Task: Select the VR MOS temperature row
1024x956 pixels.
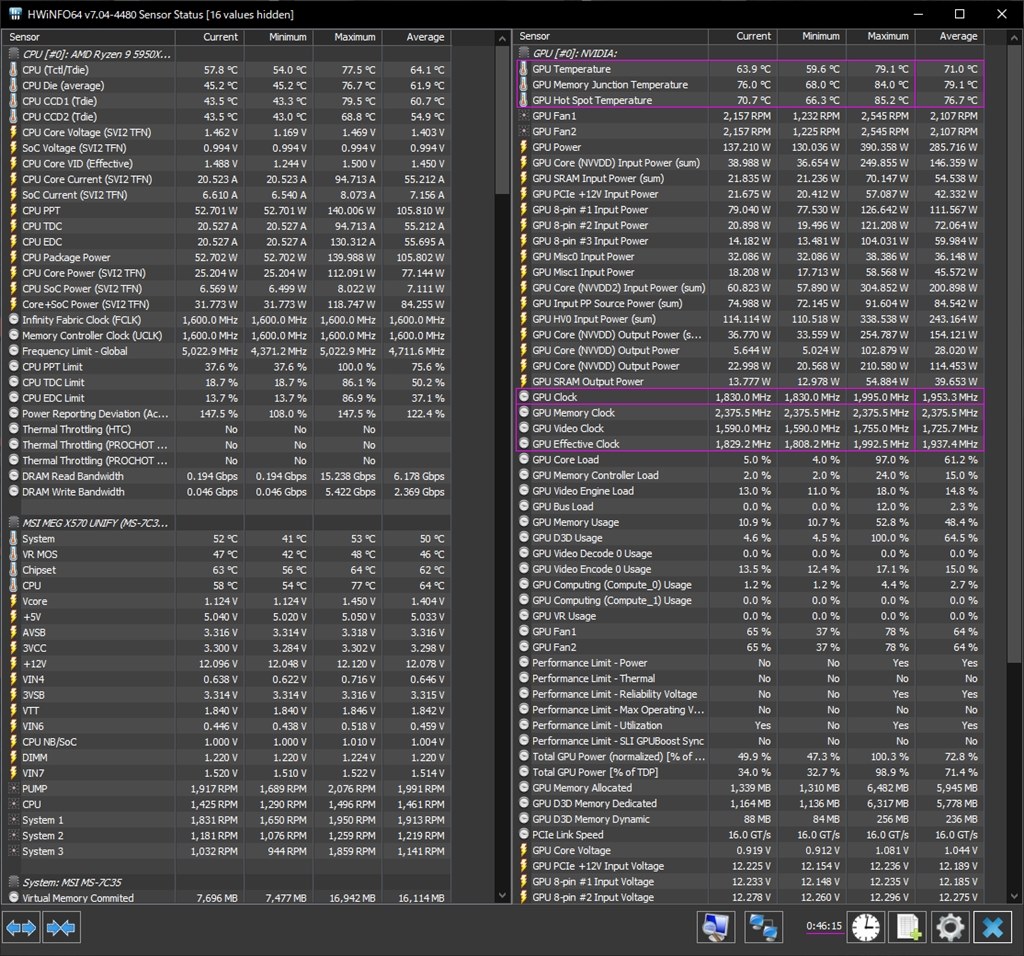Action: click(x=227, y=554)
